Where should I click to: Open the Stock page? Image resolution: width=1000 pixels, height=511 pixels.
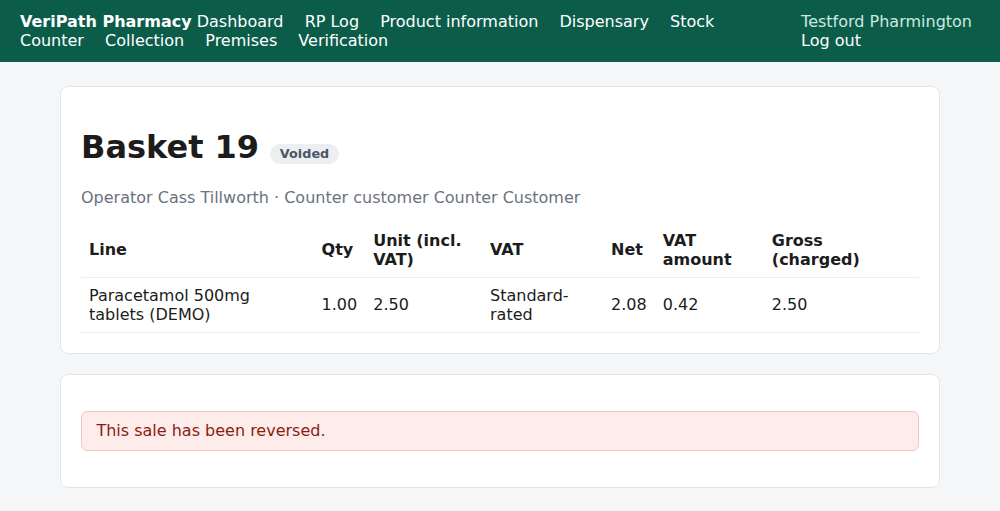[x=692, y=22]
